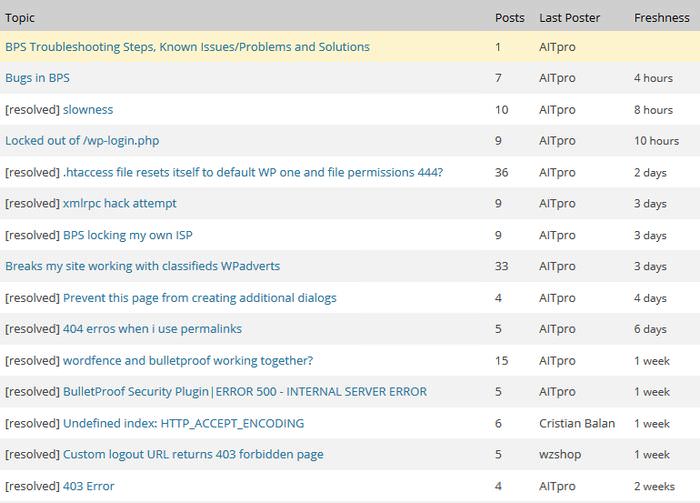Open 'Custom logout URL returns 403 forbidden page'

click(x=193, y=454)
